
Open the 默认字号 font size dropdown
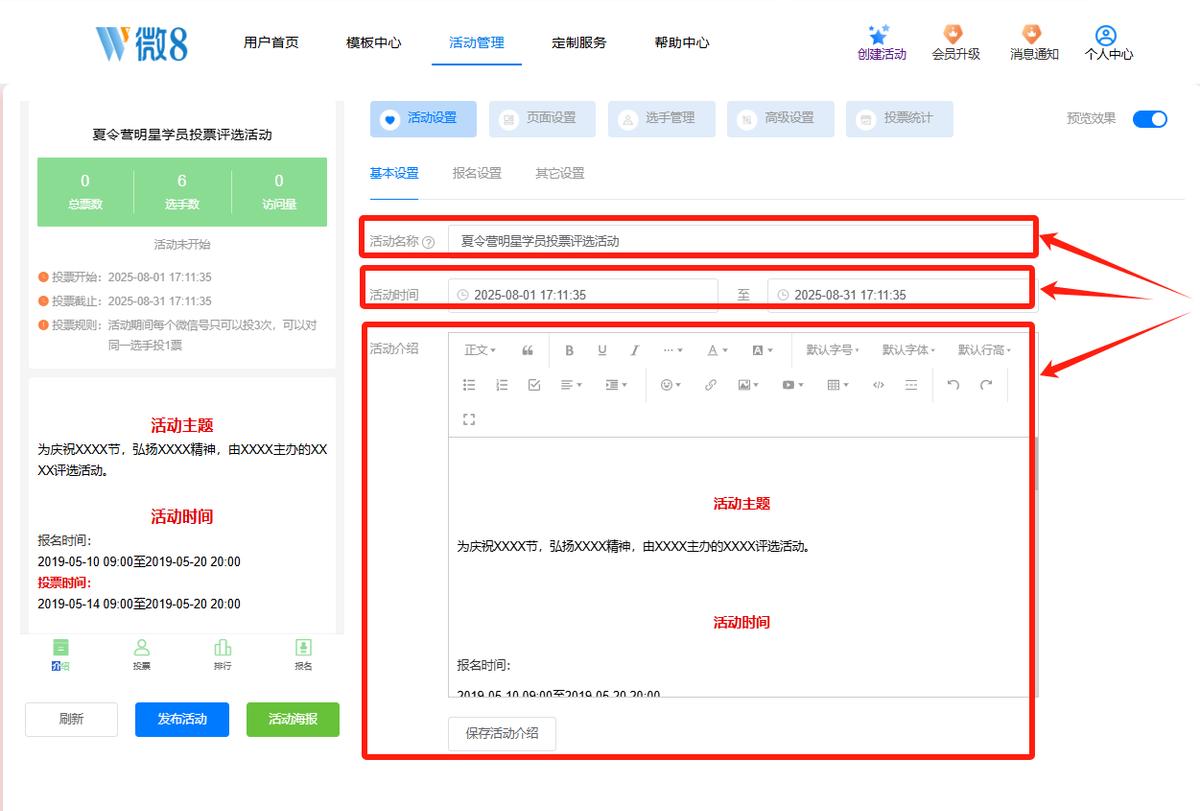832,350
